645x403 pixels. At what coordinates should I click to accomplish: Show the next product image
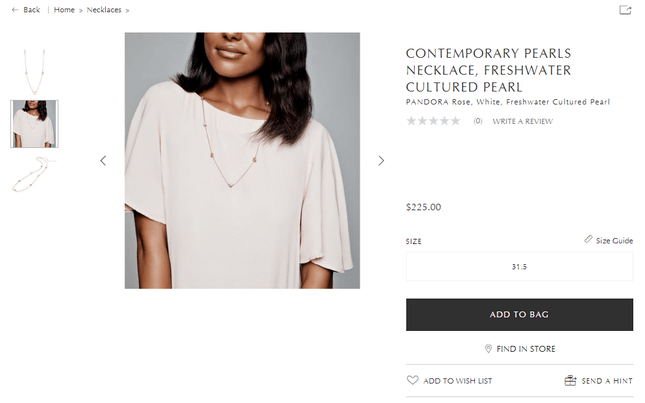point(381,160)
